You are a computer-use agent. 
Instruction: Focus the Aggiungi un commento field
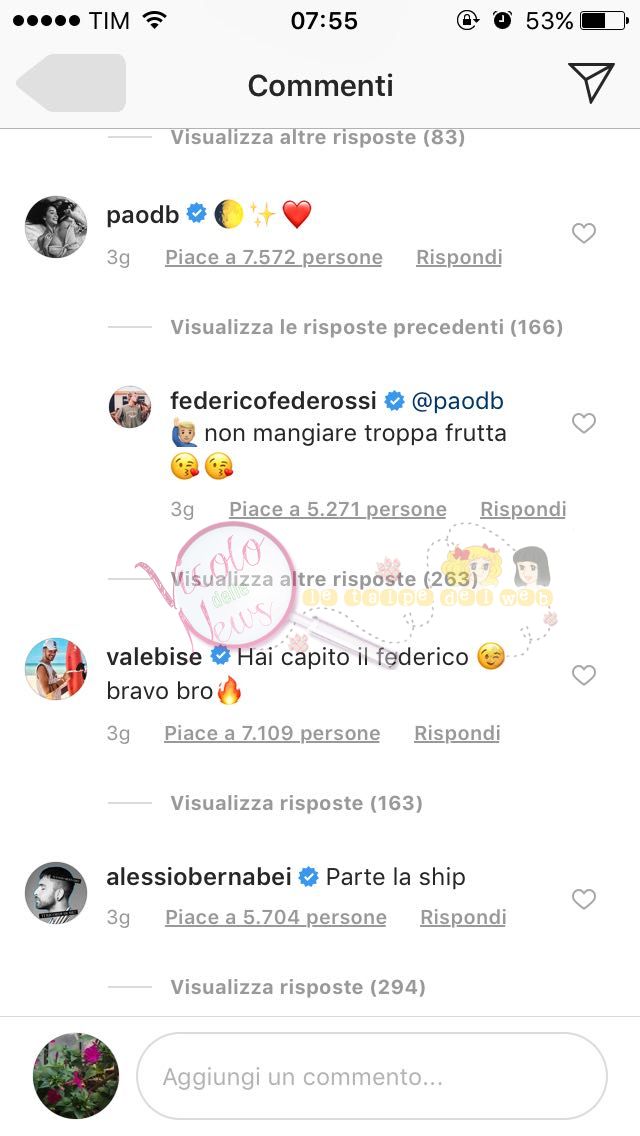click(372, 1077)
